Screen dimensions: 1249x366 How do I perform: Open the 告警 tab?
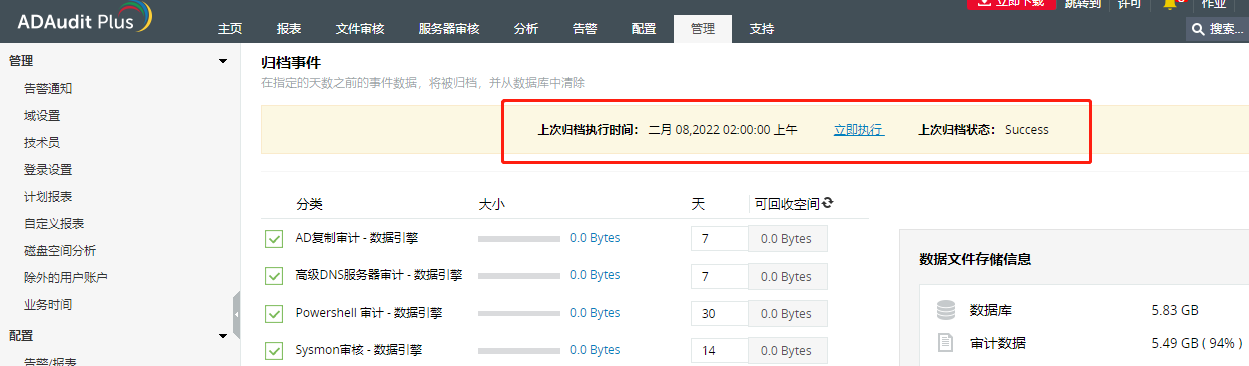[585, 29]
